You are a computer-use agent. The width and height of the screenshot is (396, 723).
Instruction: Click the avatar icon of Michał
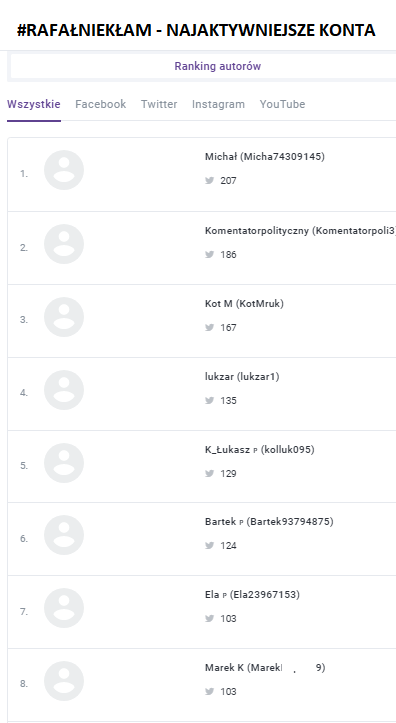pyautogui.click(x=64, y=170)
